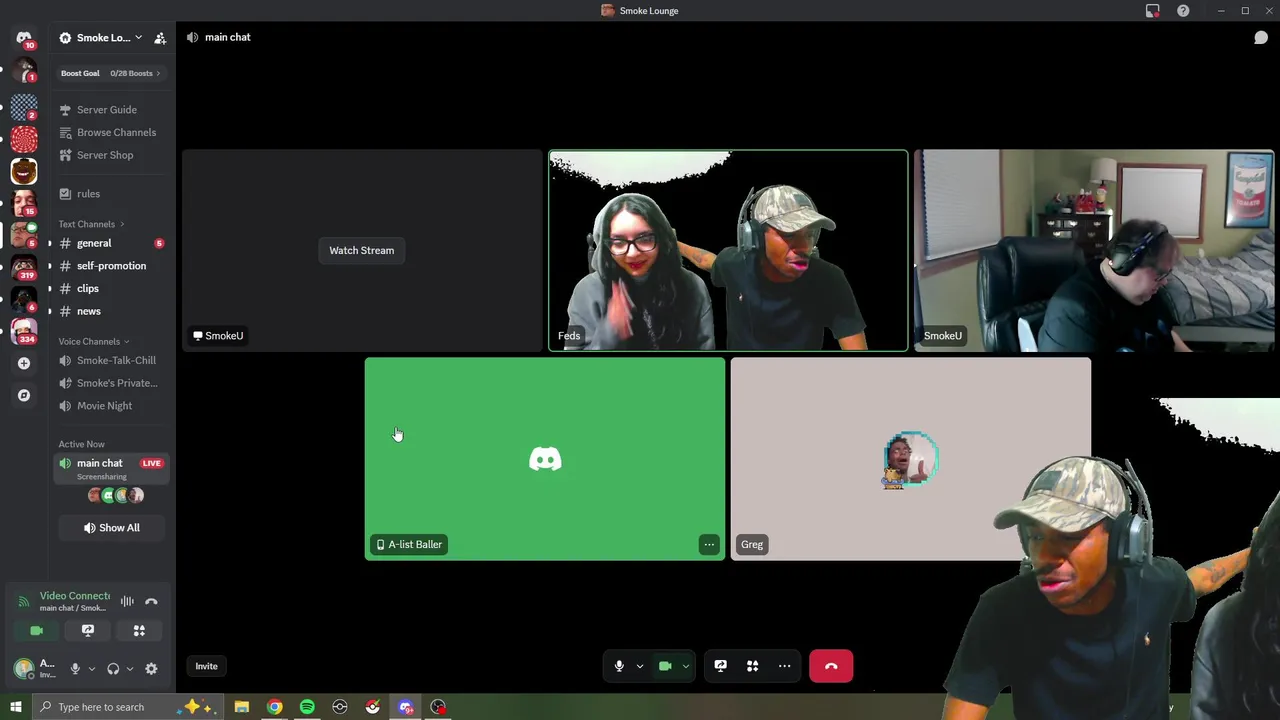Open Discord help question mark icon
The width and height of the screenshot is (1280, 720).
[x=1183, y=11]
